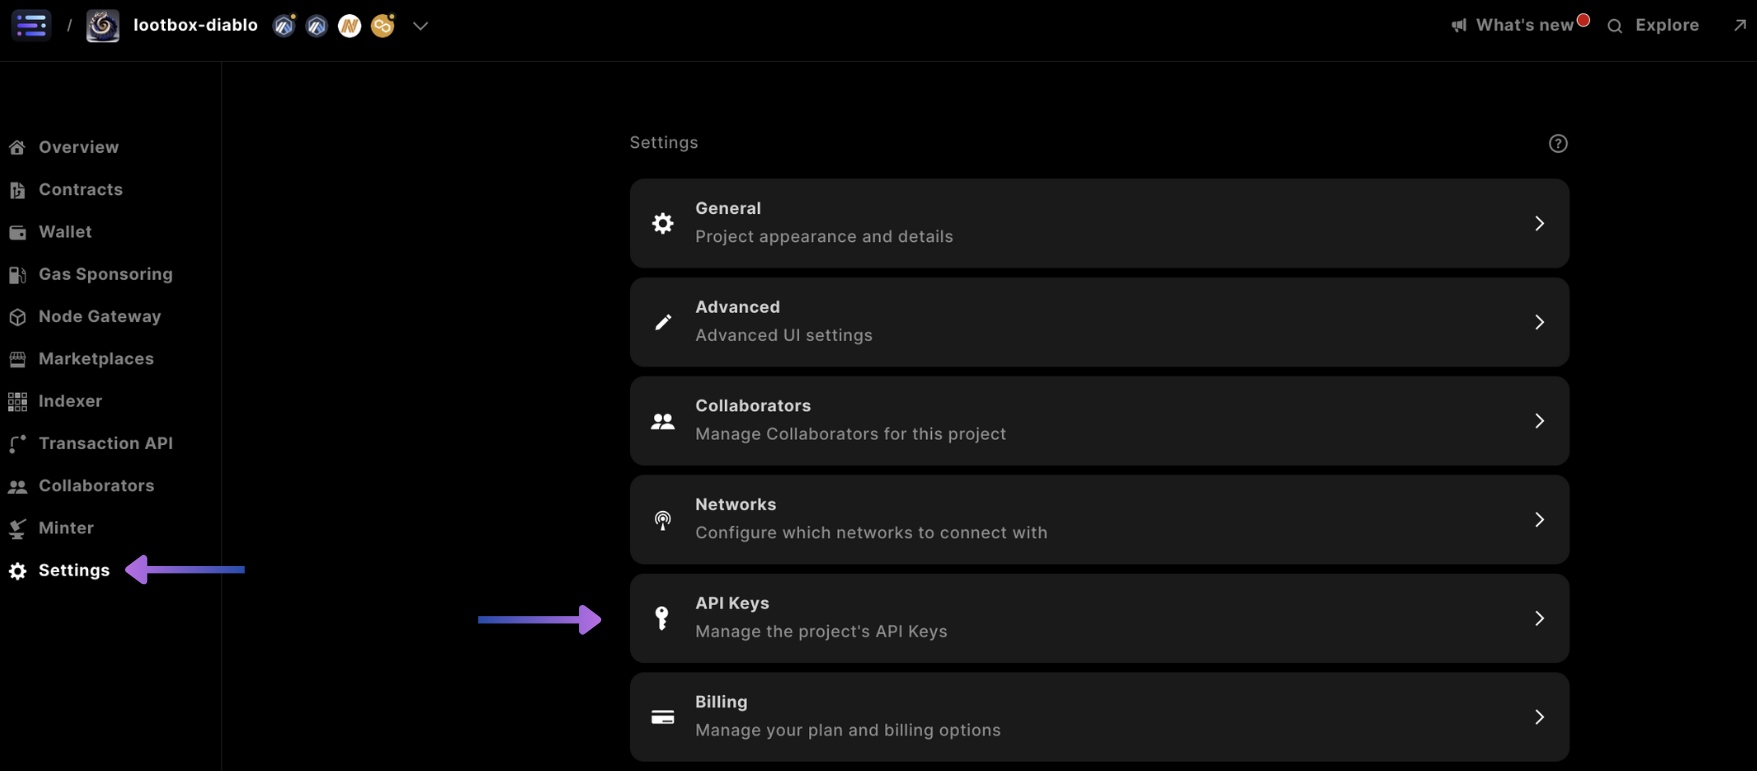
Task: Open the Minter page from sidebar
Action: pos(66,528)
